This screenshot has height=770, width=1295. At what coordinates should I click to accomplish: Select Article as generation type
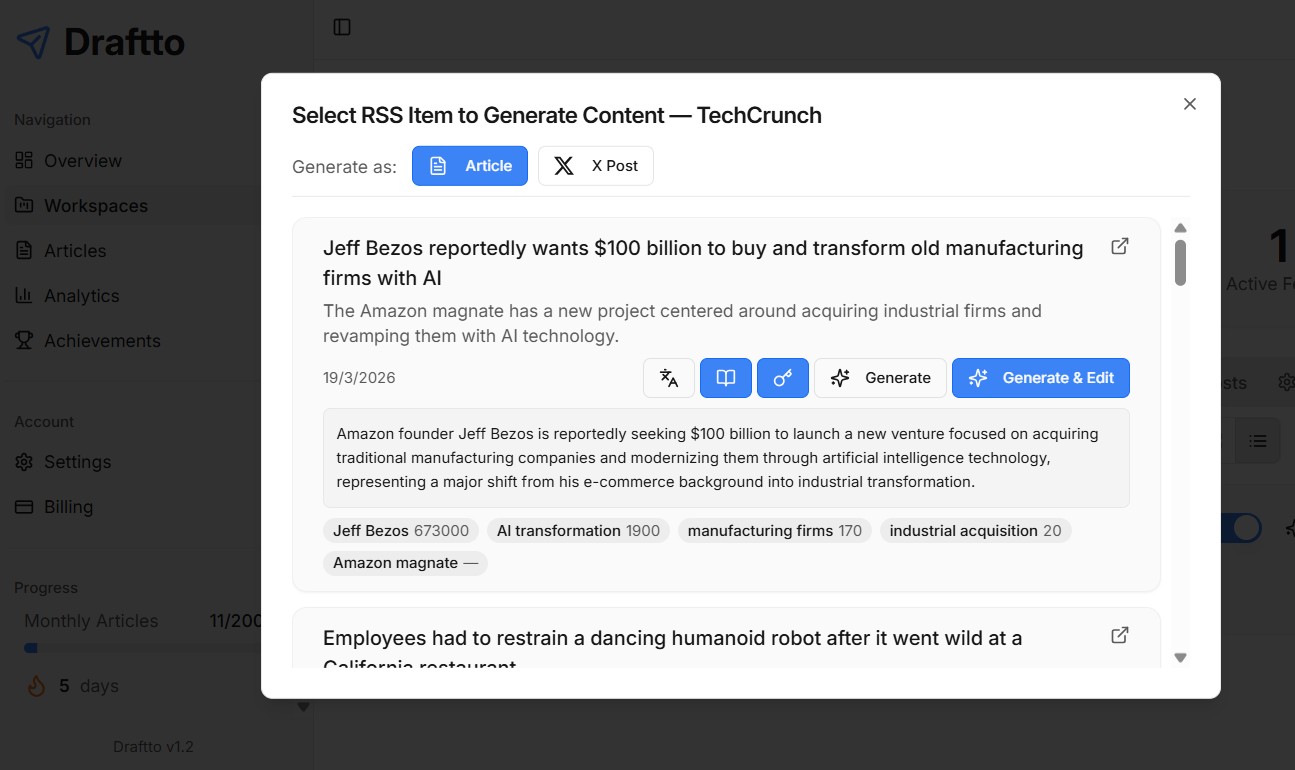[x=470, y=166]
